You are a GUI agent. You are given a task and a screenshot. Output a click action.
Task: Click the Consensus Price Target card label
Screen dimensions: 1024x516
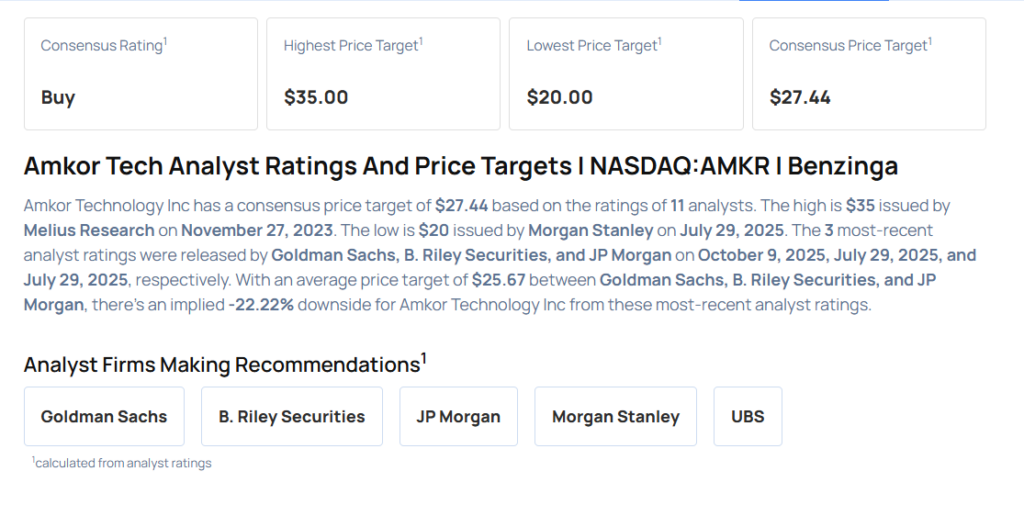pyautogui.click(x=850, y=46)
